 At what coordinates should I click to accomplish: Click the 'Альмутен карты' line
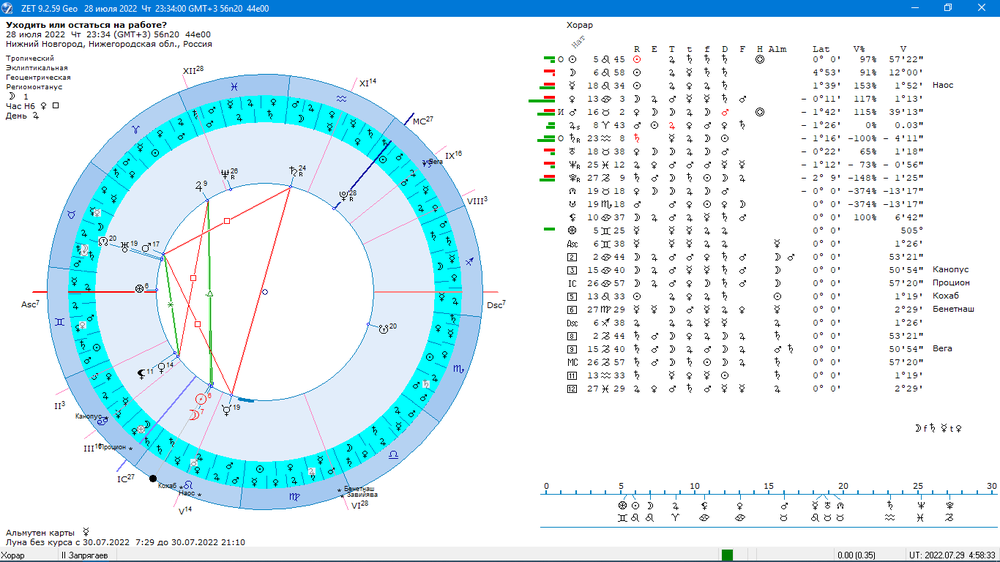point(48,533)
